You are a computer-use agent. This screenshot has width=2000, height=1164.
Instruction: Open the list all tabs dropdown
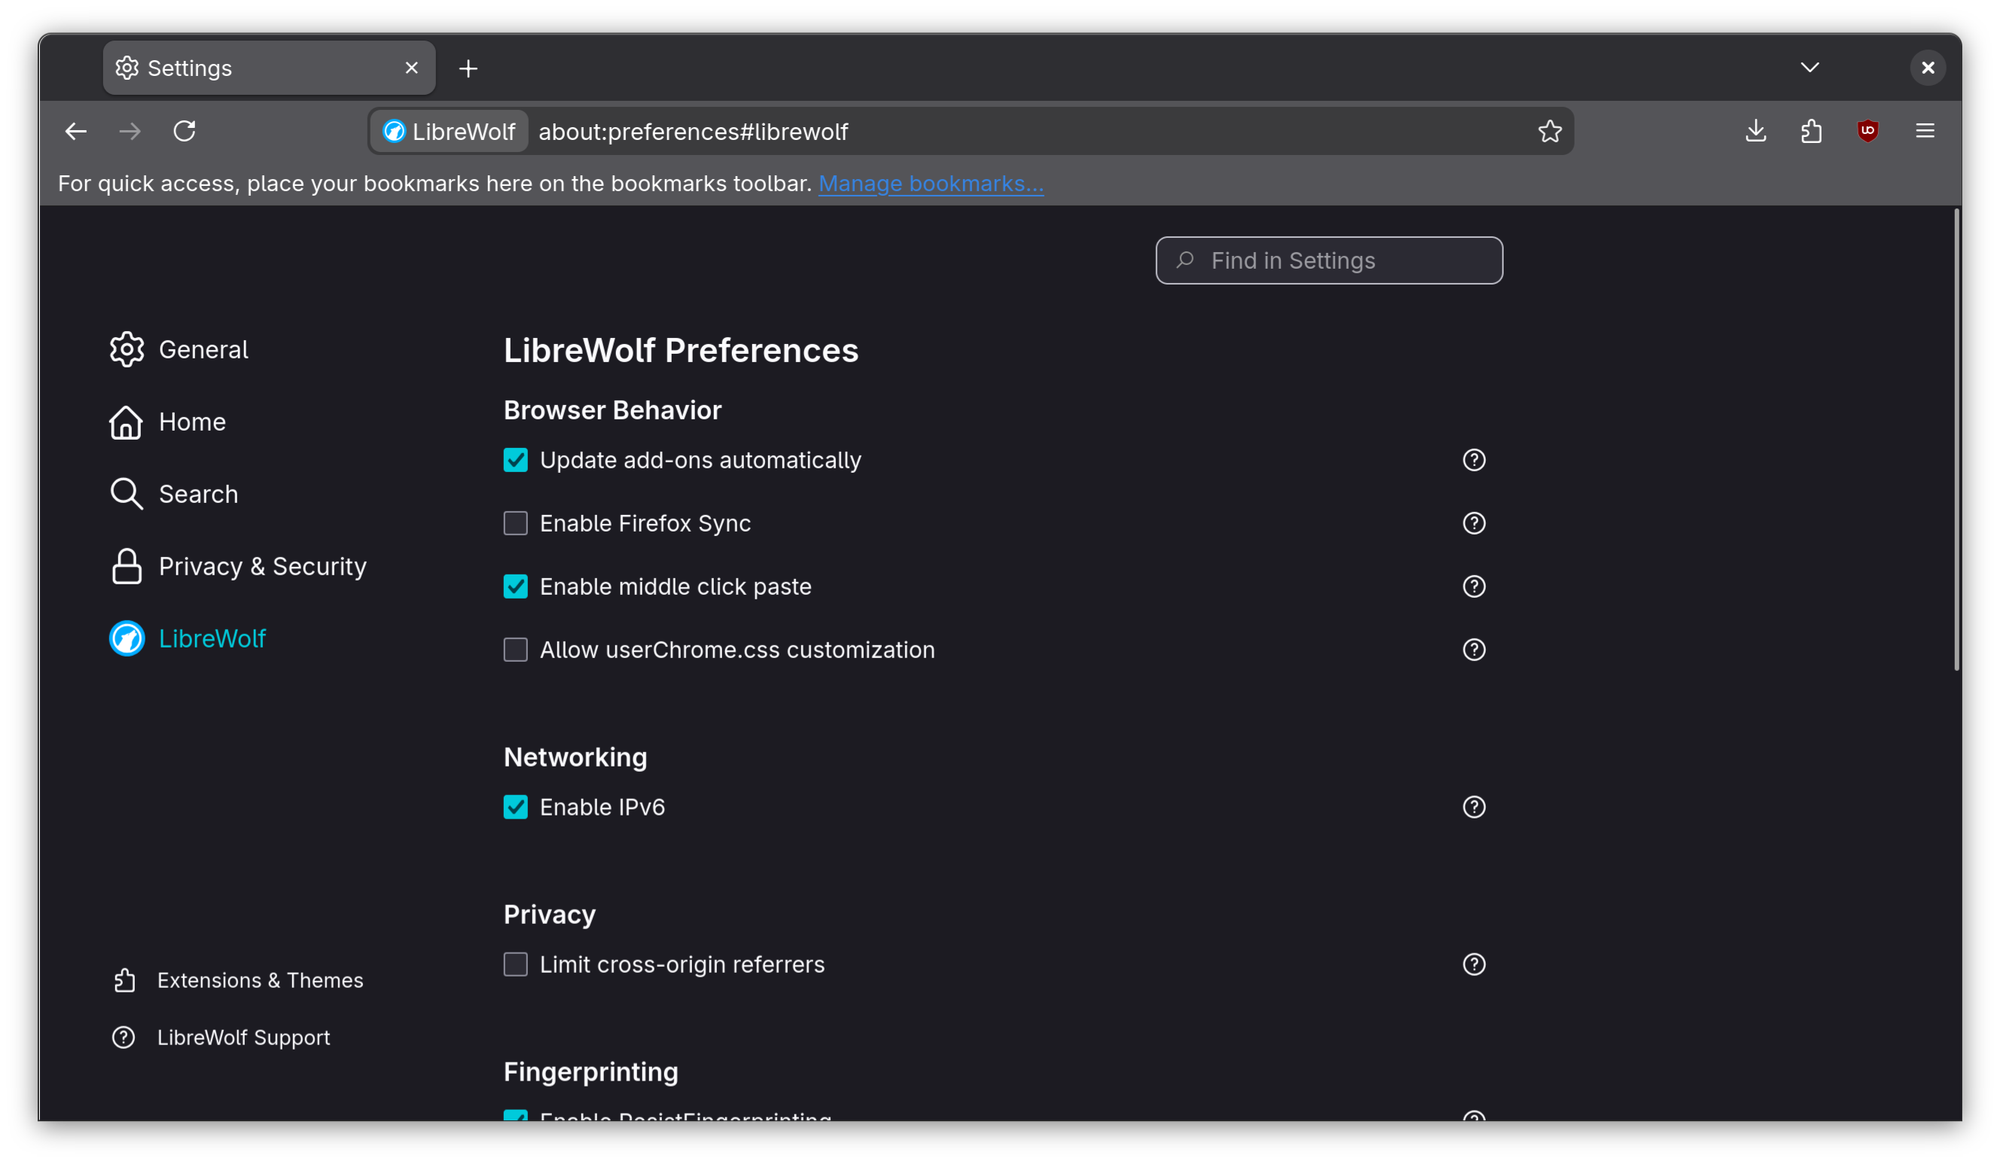(x=1809, y=67)
